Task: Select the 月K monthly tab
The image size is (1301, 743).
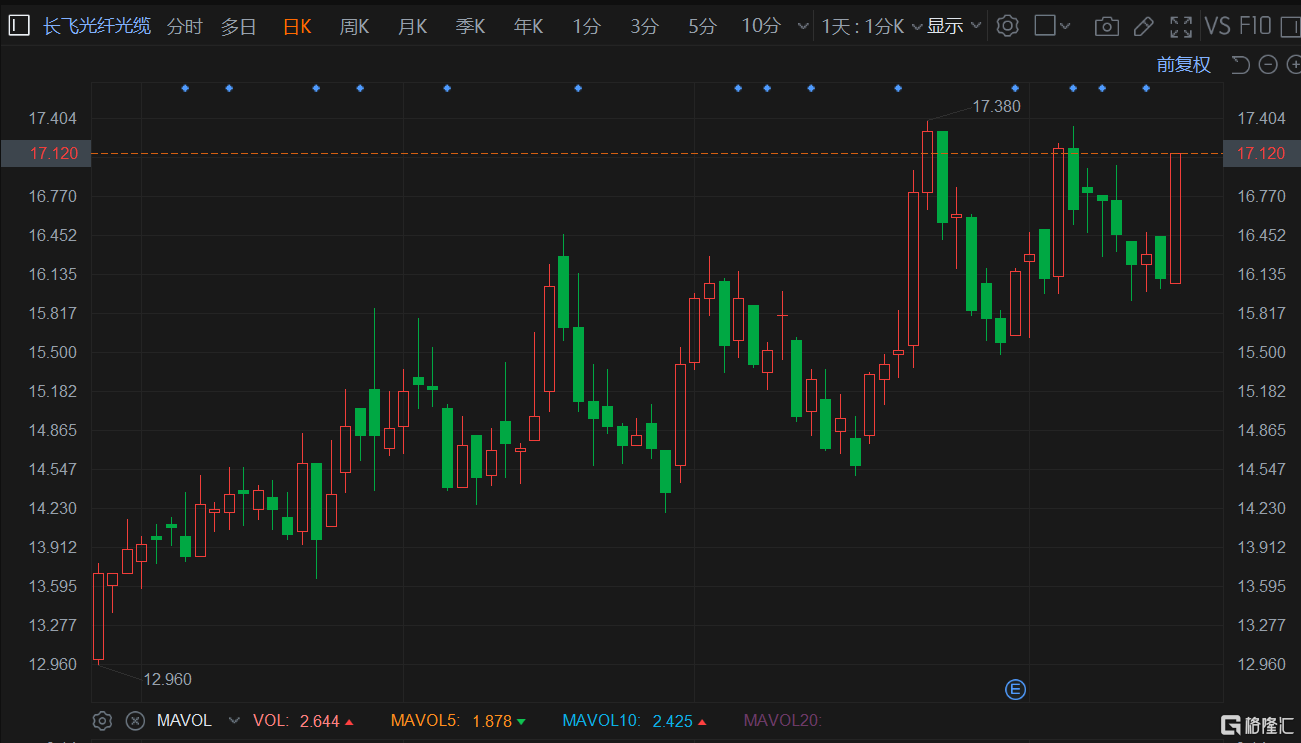Action: pos(412,26)
